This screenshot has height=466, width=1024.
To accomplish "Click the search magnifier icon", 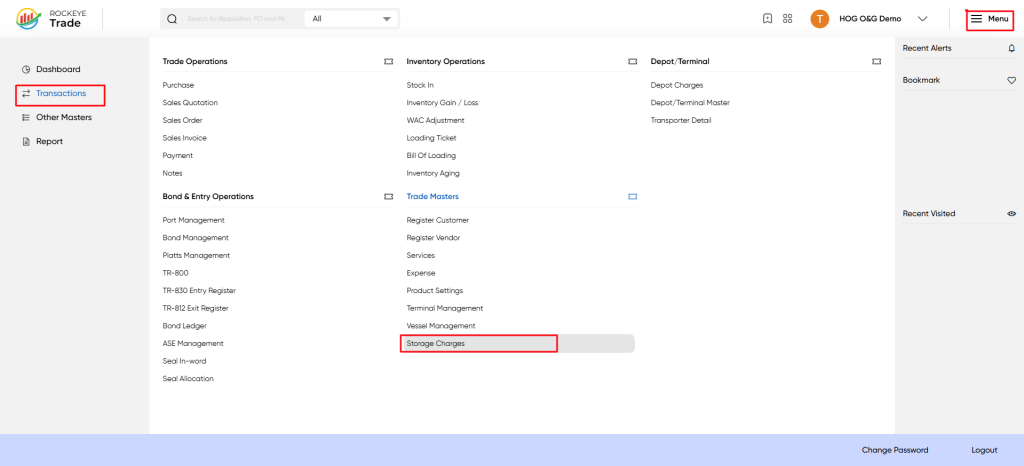I will 172,19.
